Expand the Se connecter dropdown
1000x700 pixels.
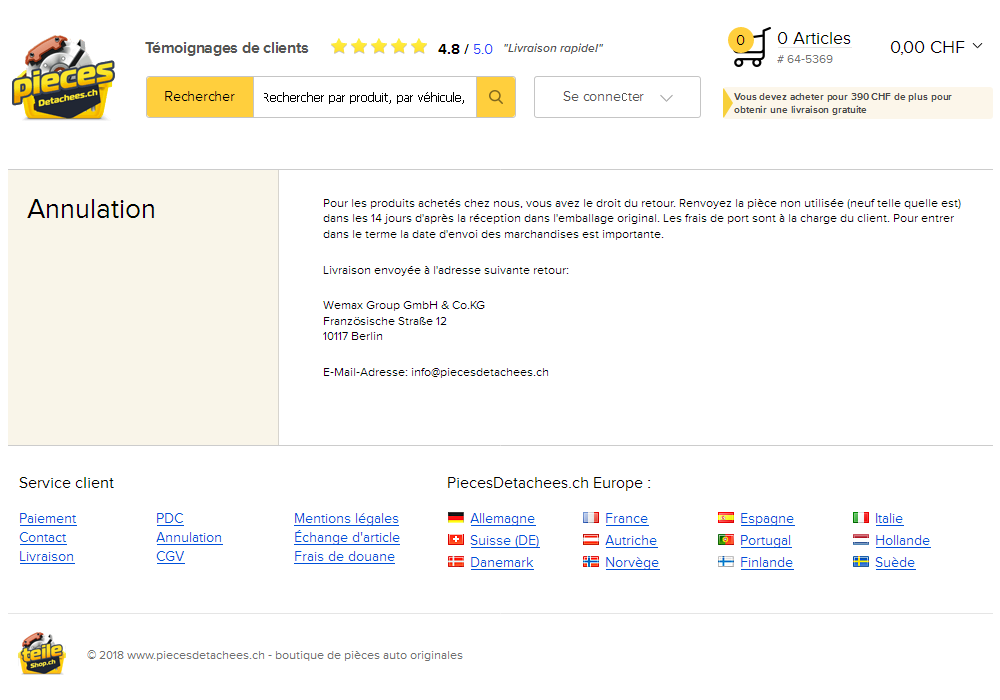click(616, 97)
